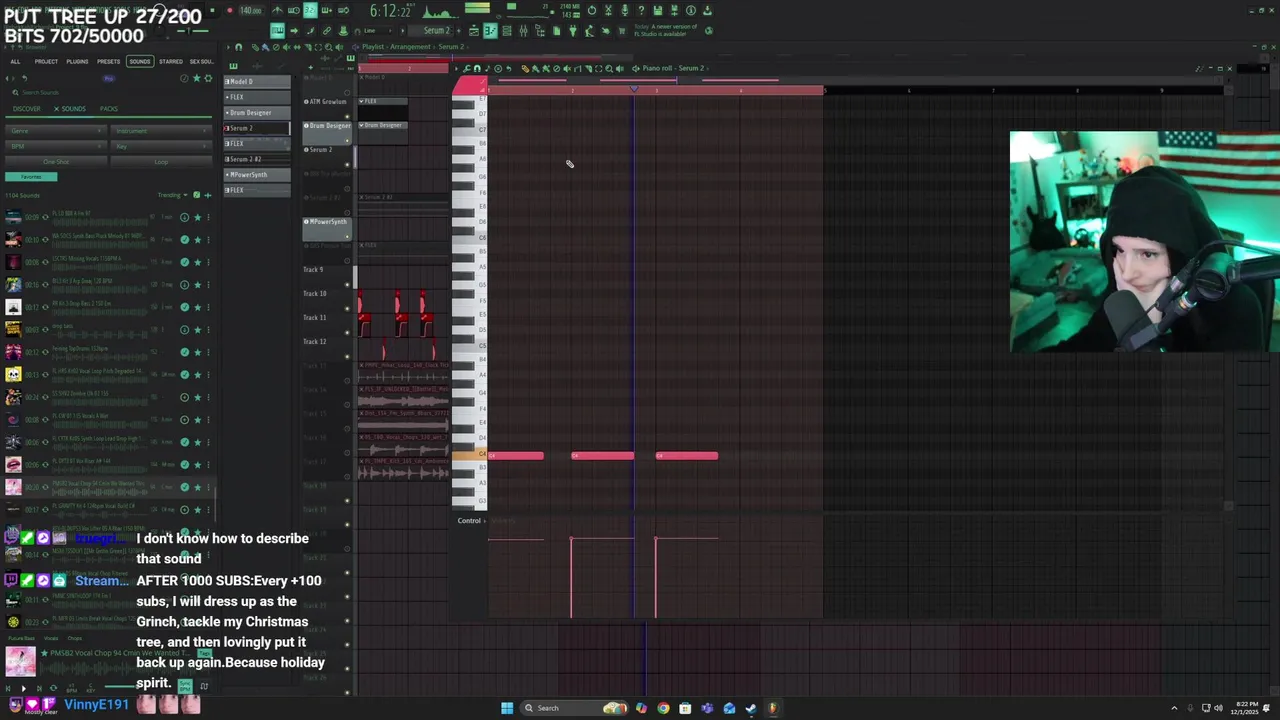The height and width of the screenshot is (720, 1280).
Task: Open the playlist view from main toolbar
Action: [474, 30]
